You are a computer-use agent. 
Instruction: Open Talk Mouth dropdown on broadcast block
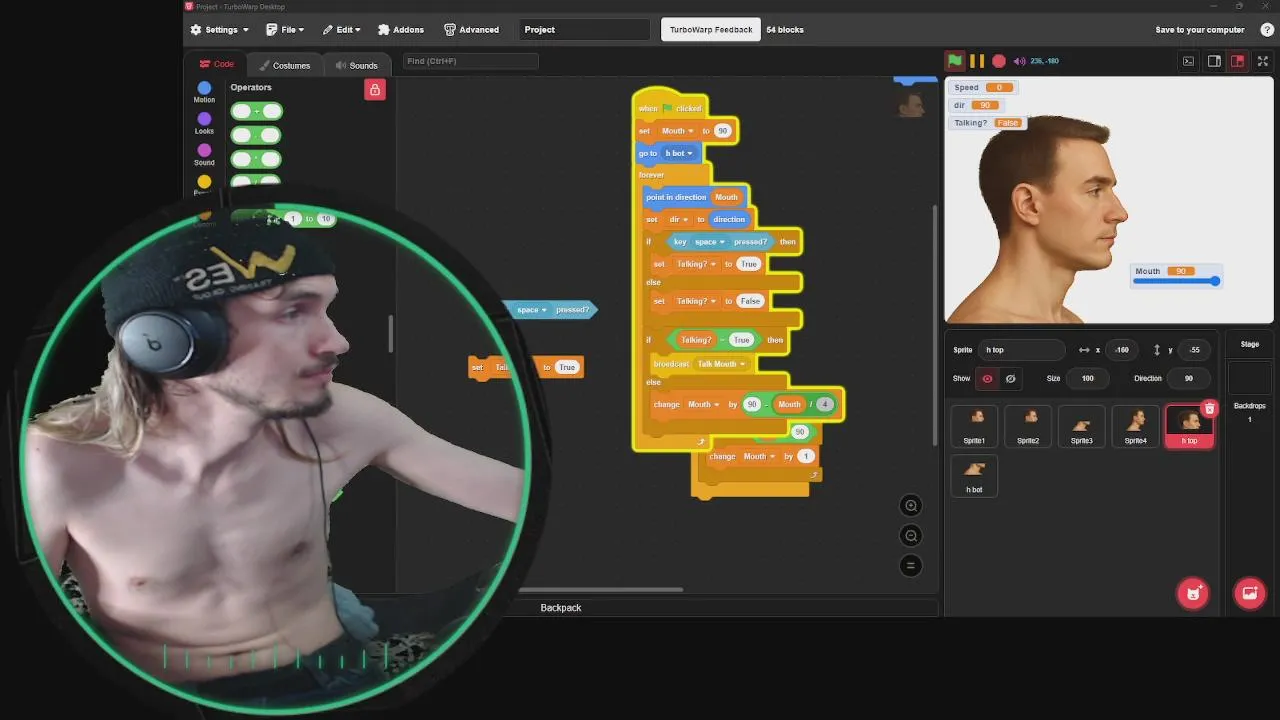[721, 364]
